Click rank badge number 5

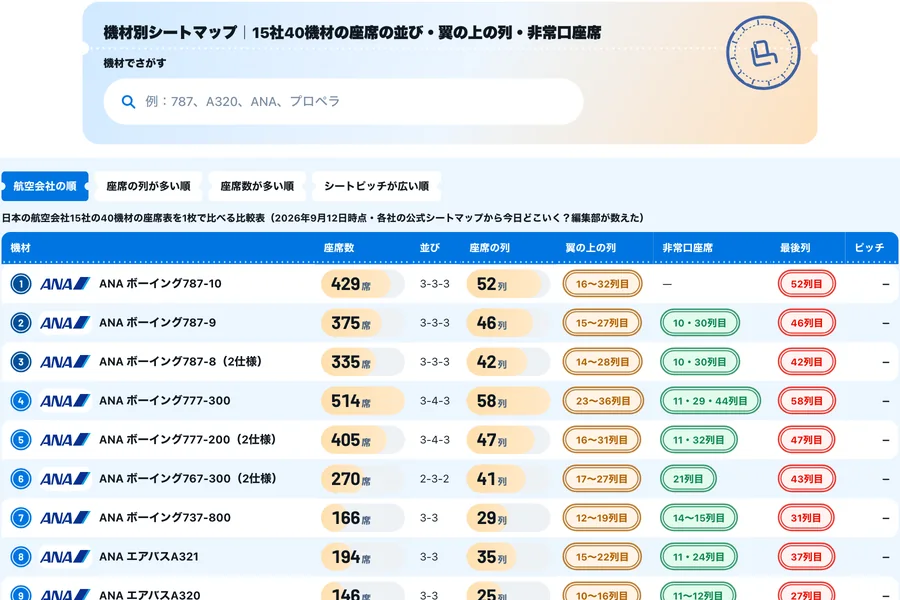click(x=21, y=440)
